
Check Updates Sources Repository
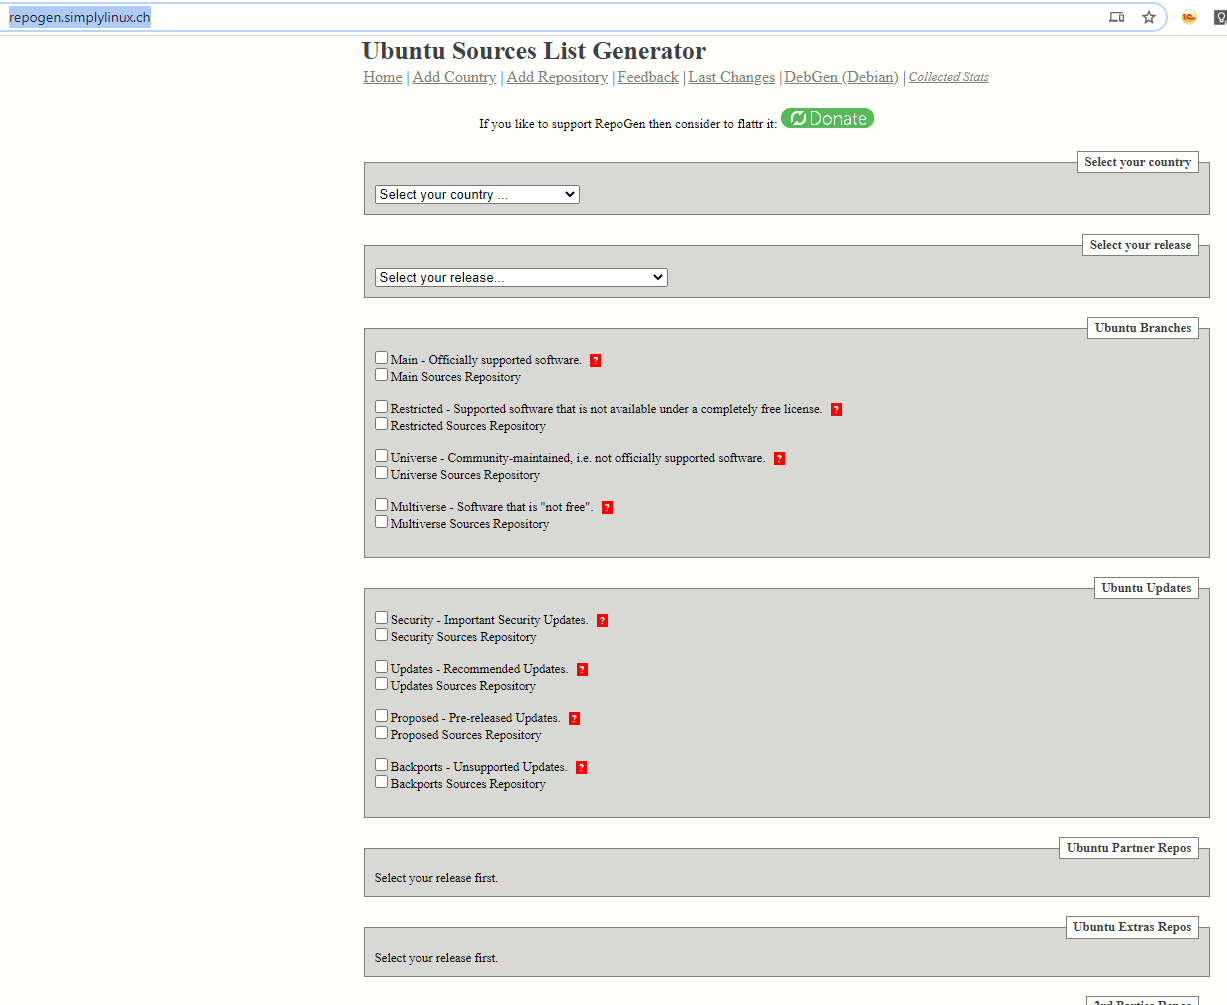click(x=382, y=684)
